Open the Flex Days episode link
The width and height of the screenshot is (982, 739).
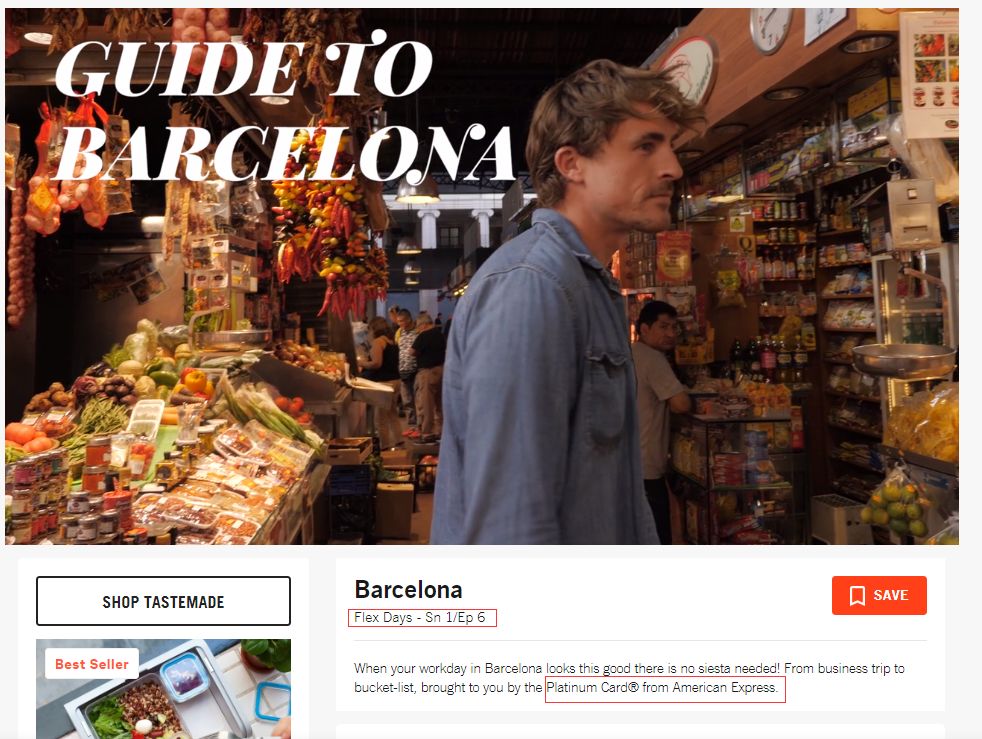click(x=420, y=618)
